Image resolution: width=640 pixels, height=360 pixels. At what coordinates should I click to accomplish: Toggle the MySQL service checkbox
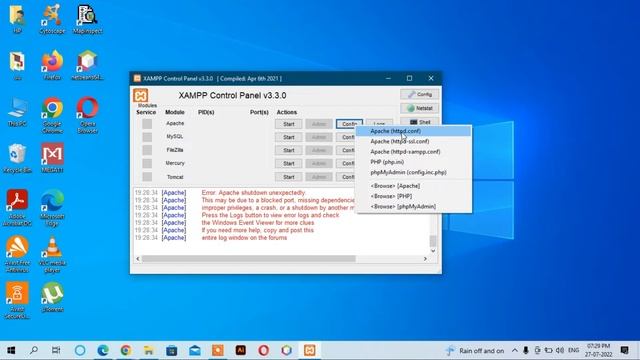147,137
